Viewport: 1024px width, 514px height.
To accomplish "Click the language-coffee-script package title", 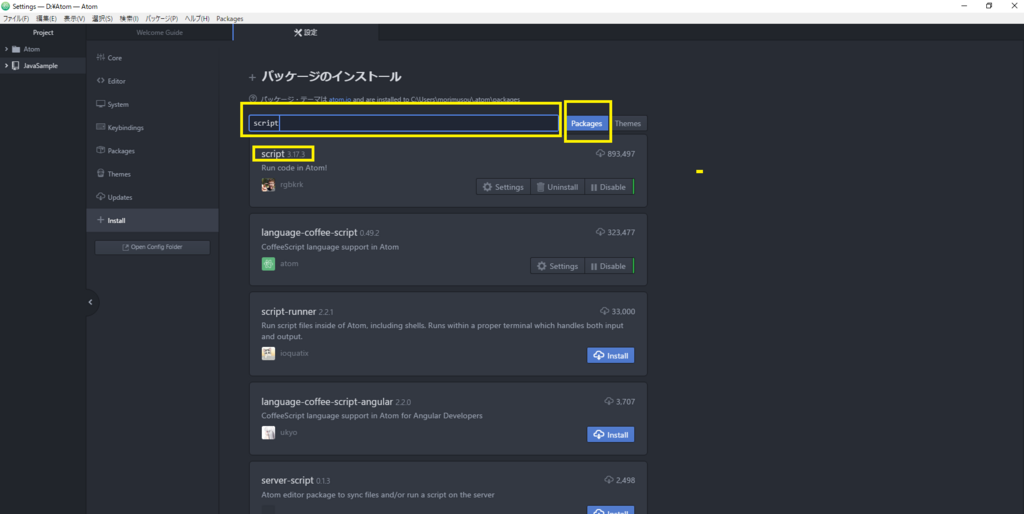I will [309, 233].
